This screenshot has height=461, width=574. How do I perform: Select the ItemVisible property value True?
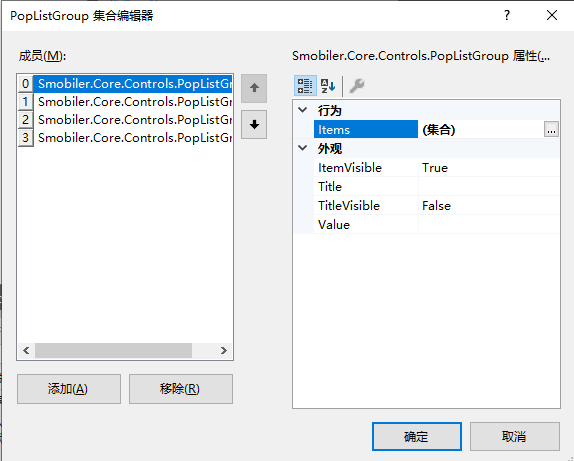coord(489,168)
